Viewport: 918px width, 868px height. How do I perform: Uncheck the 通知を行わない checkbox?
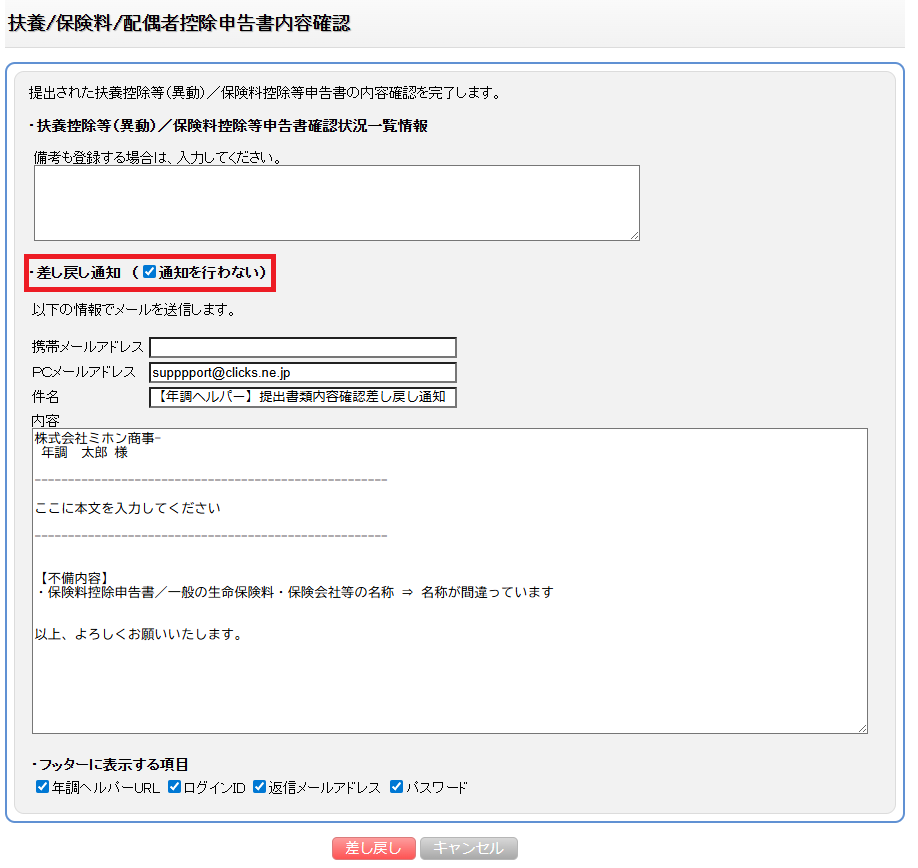pos(150,272)
